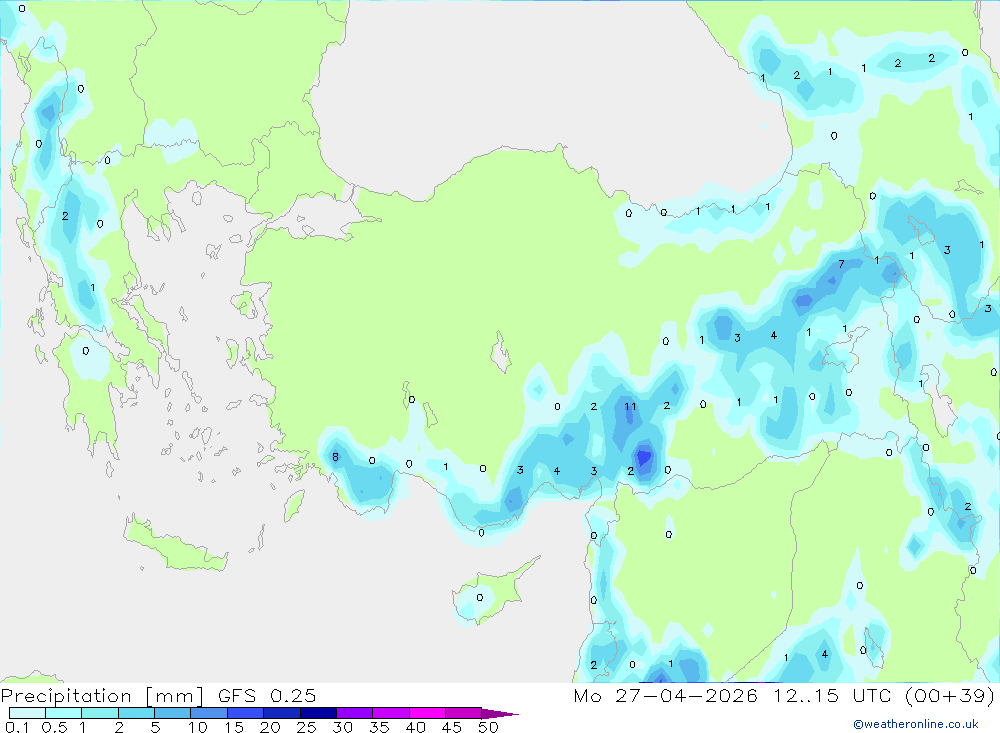
Task: Click the '8' precipitation value on map
Action: [x=335, y=457]
